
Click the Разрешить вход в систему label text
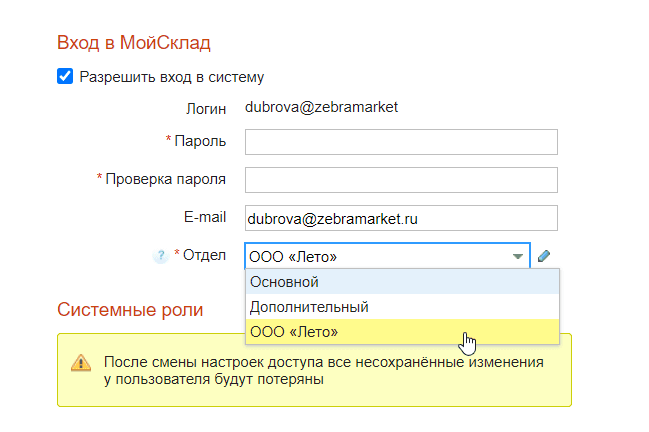pyautogui.click(x=171, y=77)
